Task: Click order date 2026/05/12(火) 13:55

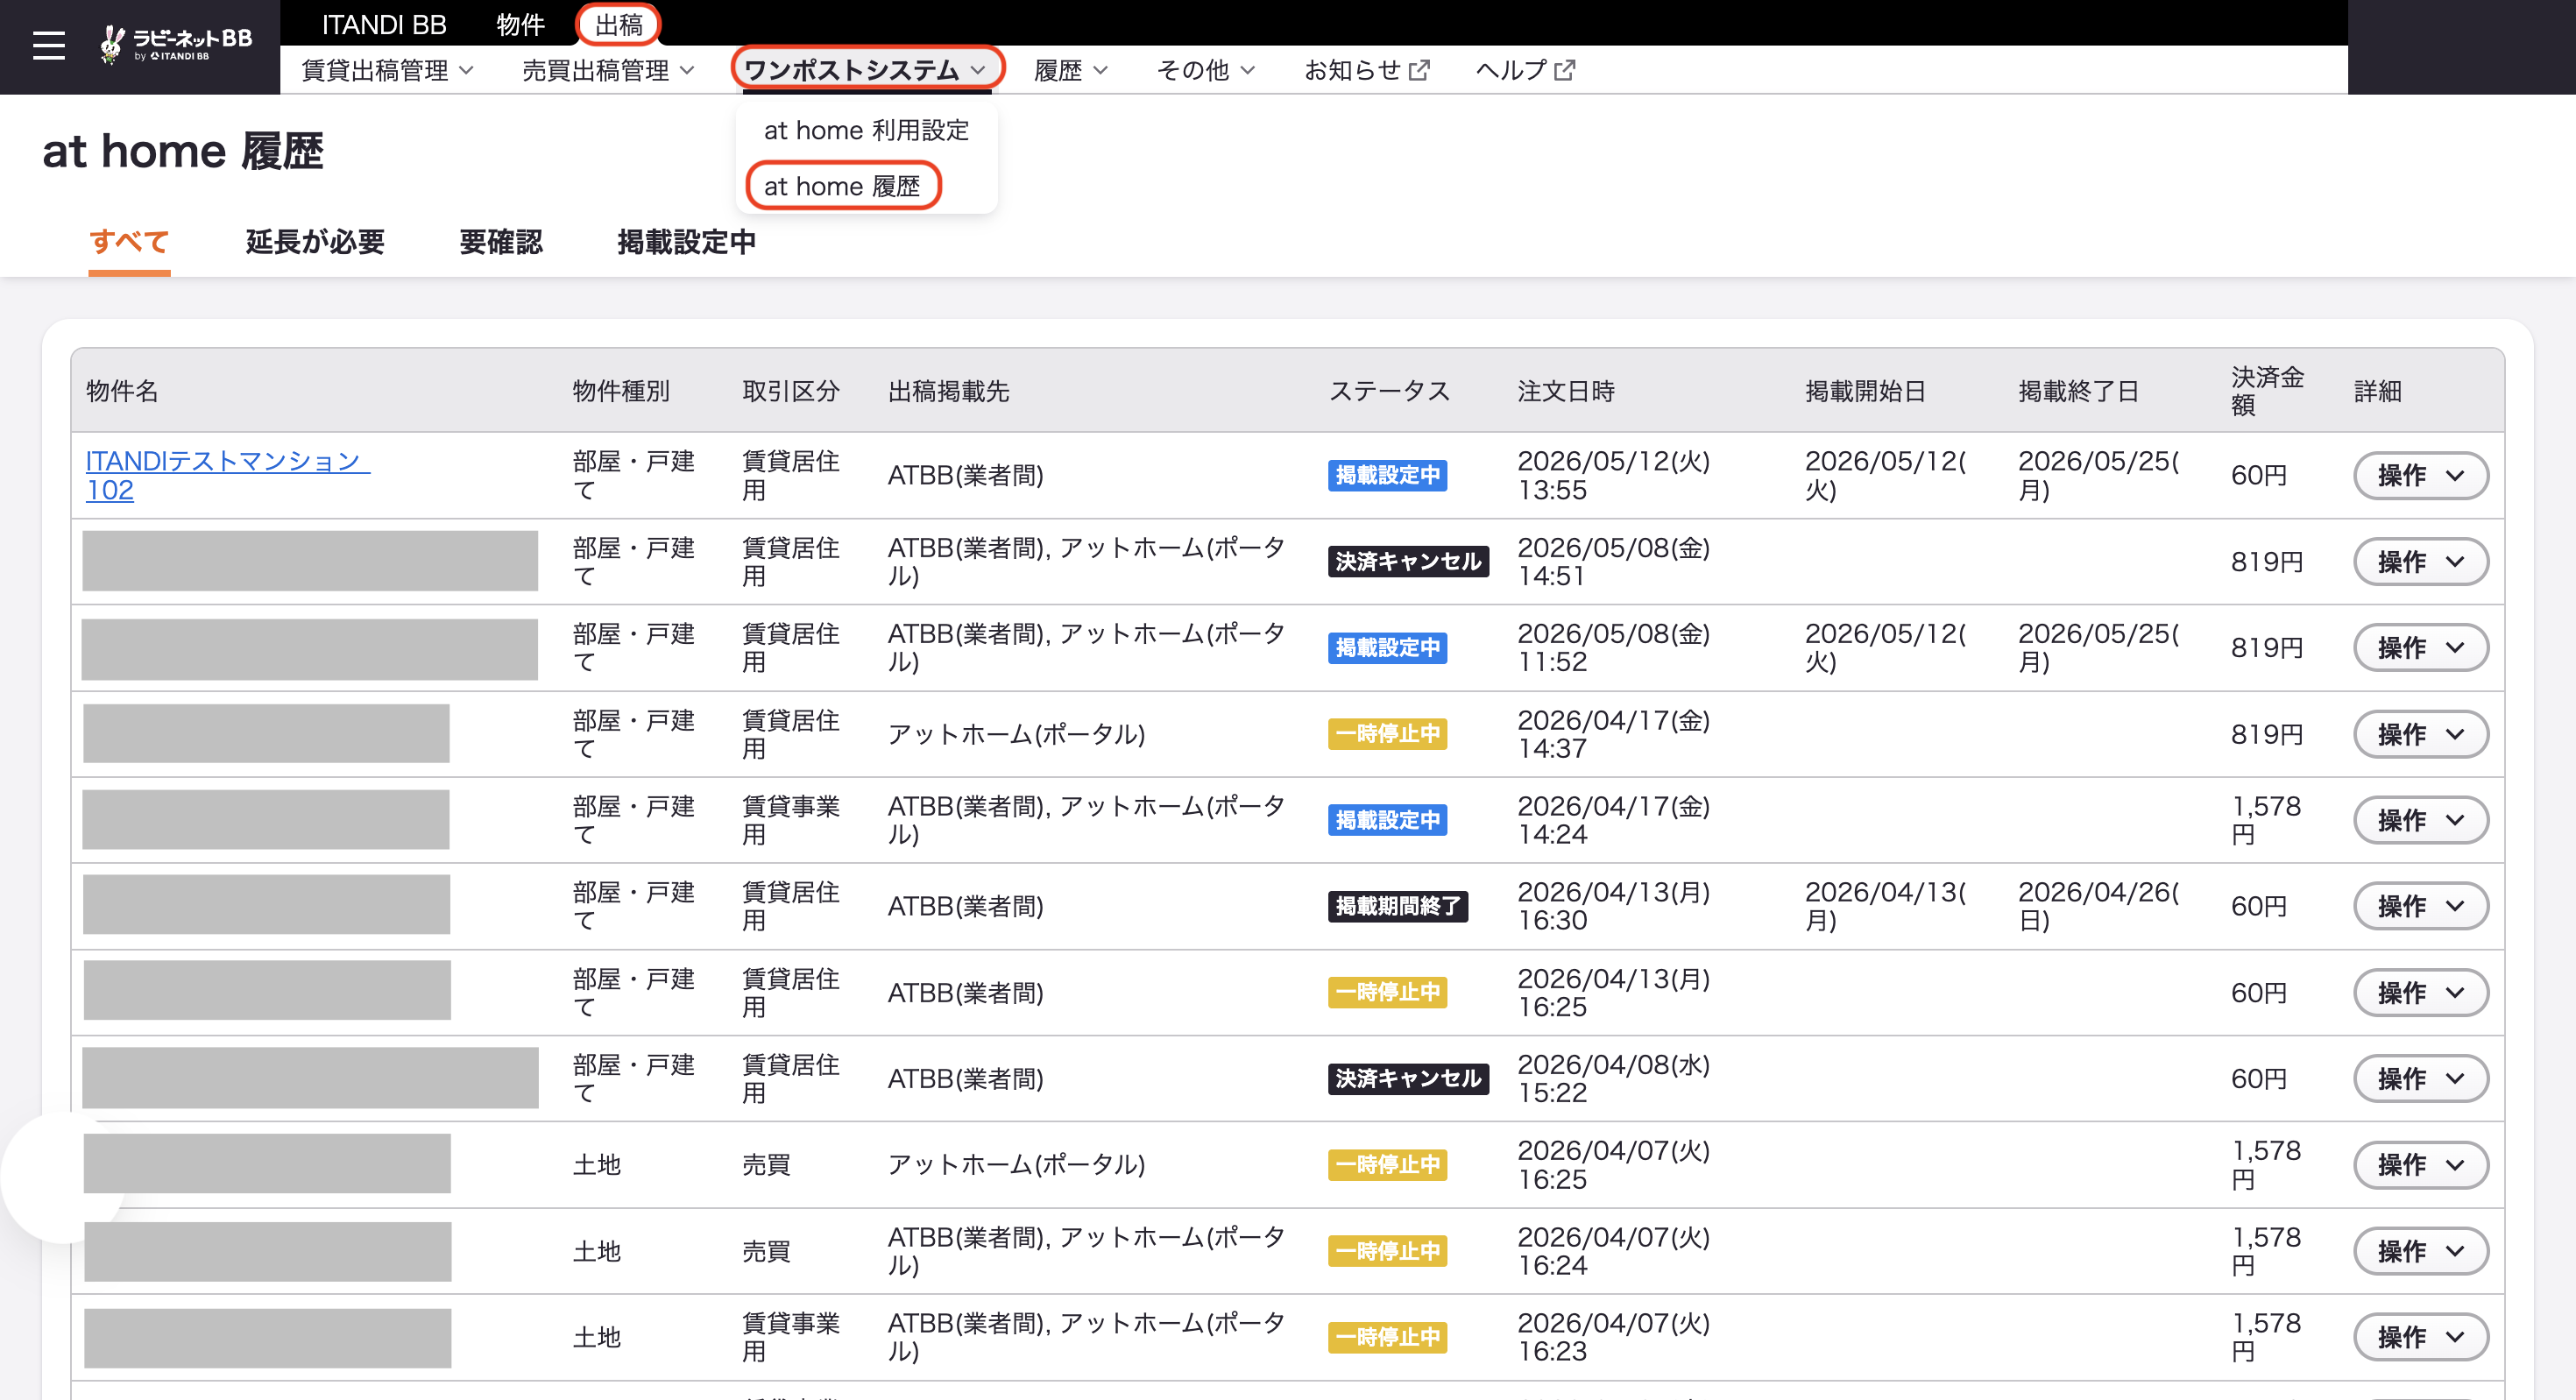Action: [1614, 475]
